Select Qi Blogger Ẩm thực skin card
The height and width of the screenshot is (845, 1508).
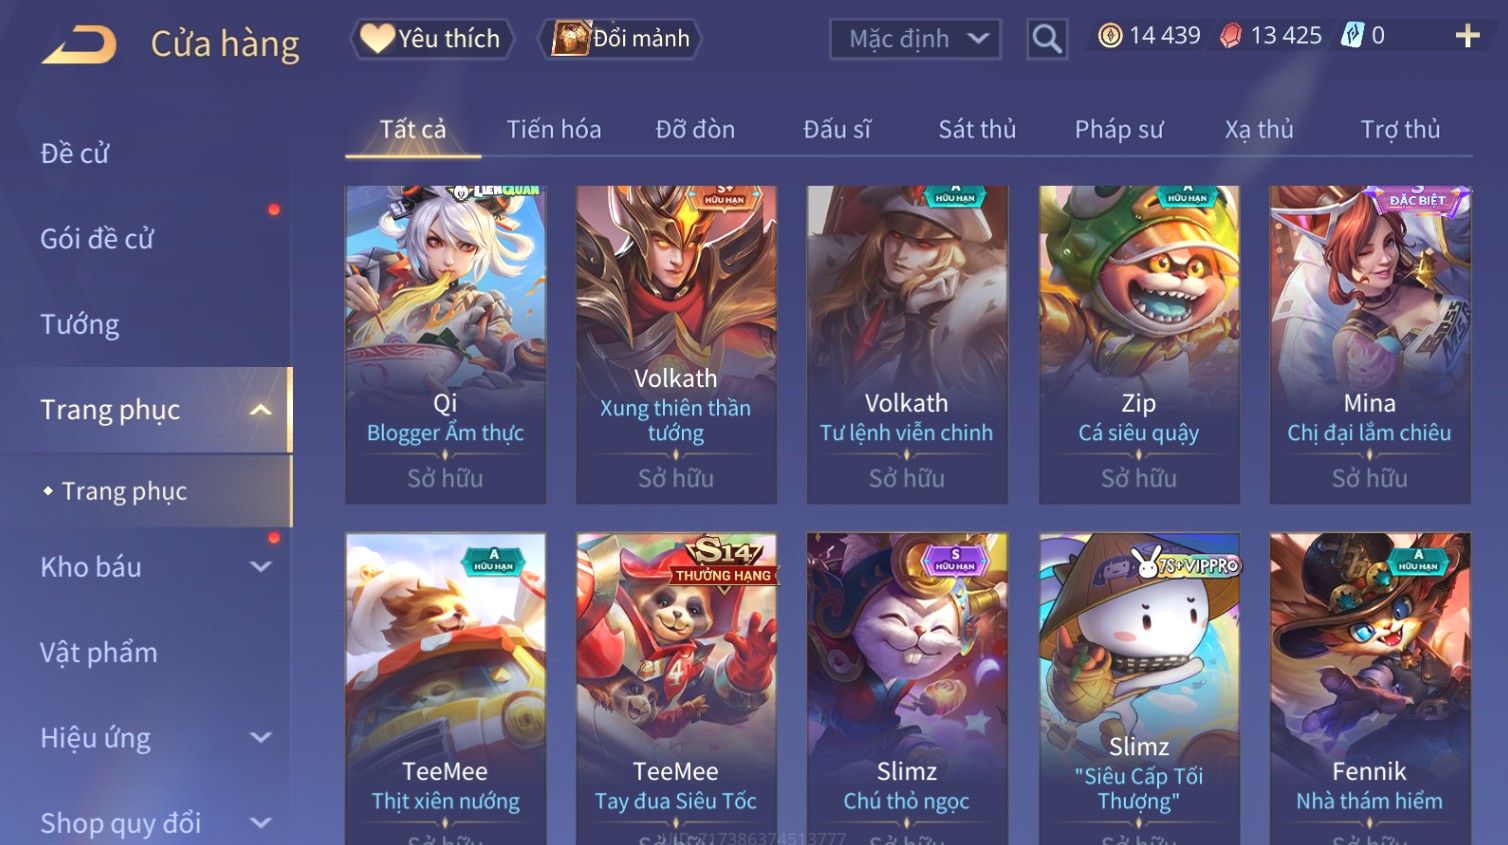[445, 344]
